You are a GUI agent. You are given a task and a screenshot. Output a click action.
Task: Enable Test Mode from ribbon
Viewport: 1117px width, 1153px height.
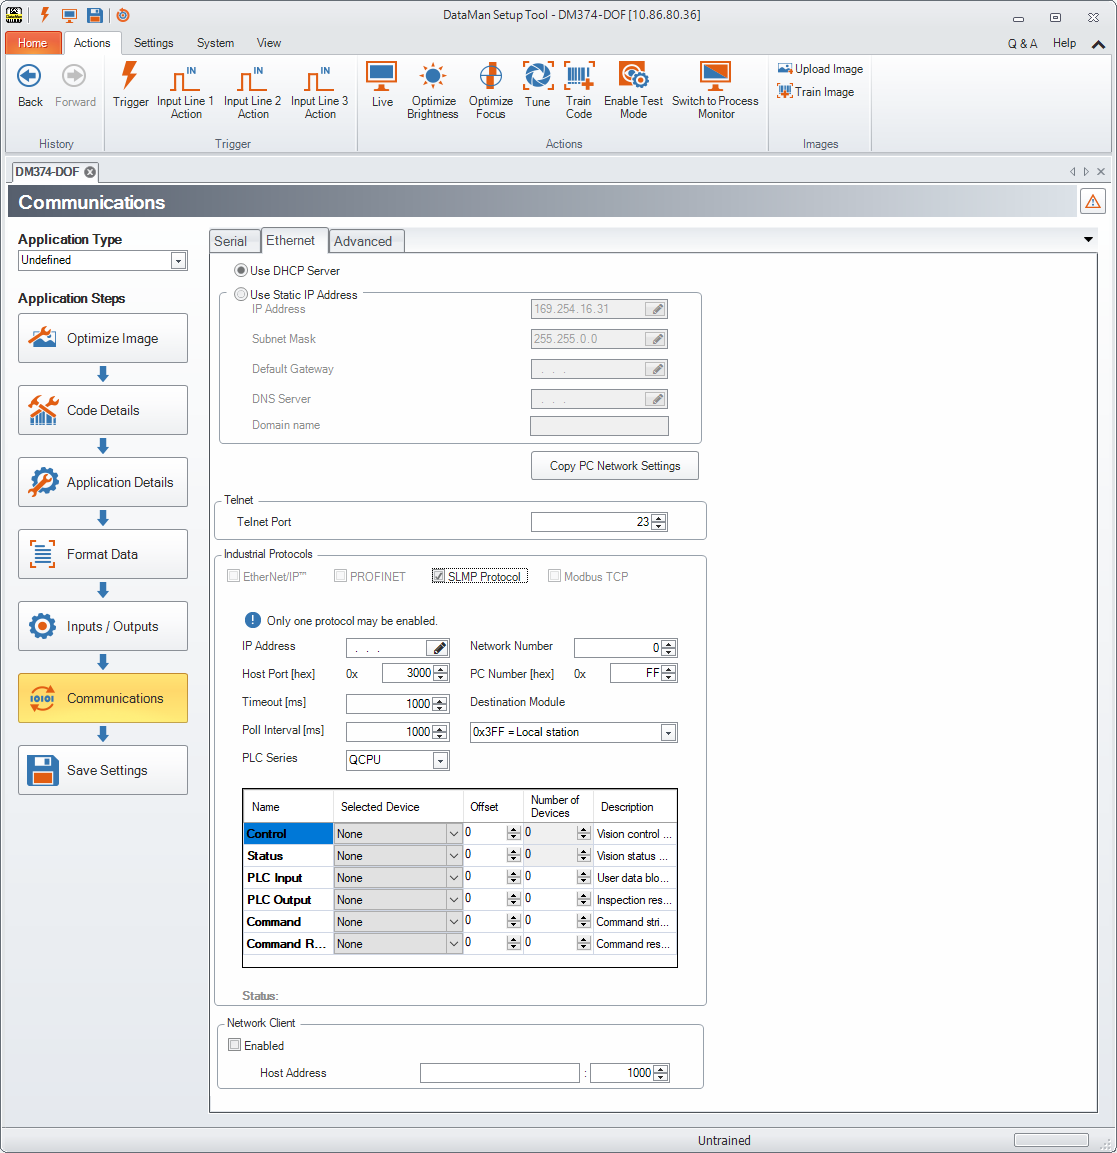click(633, 78)
